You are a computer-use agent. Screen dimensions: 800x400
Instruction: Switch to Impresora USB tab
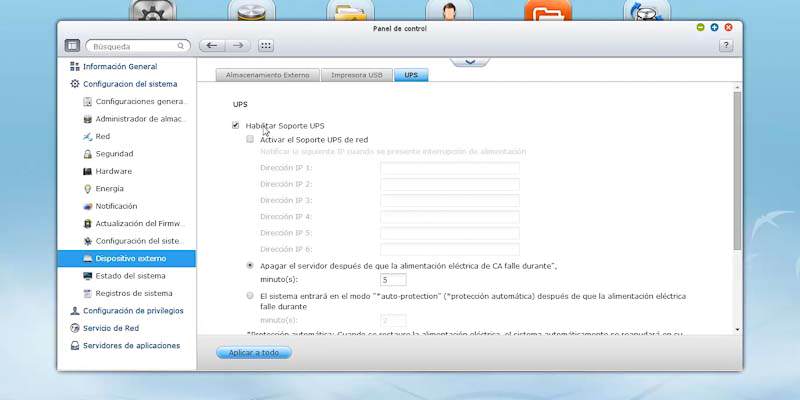[x=357, y=75]
